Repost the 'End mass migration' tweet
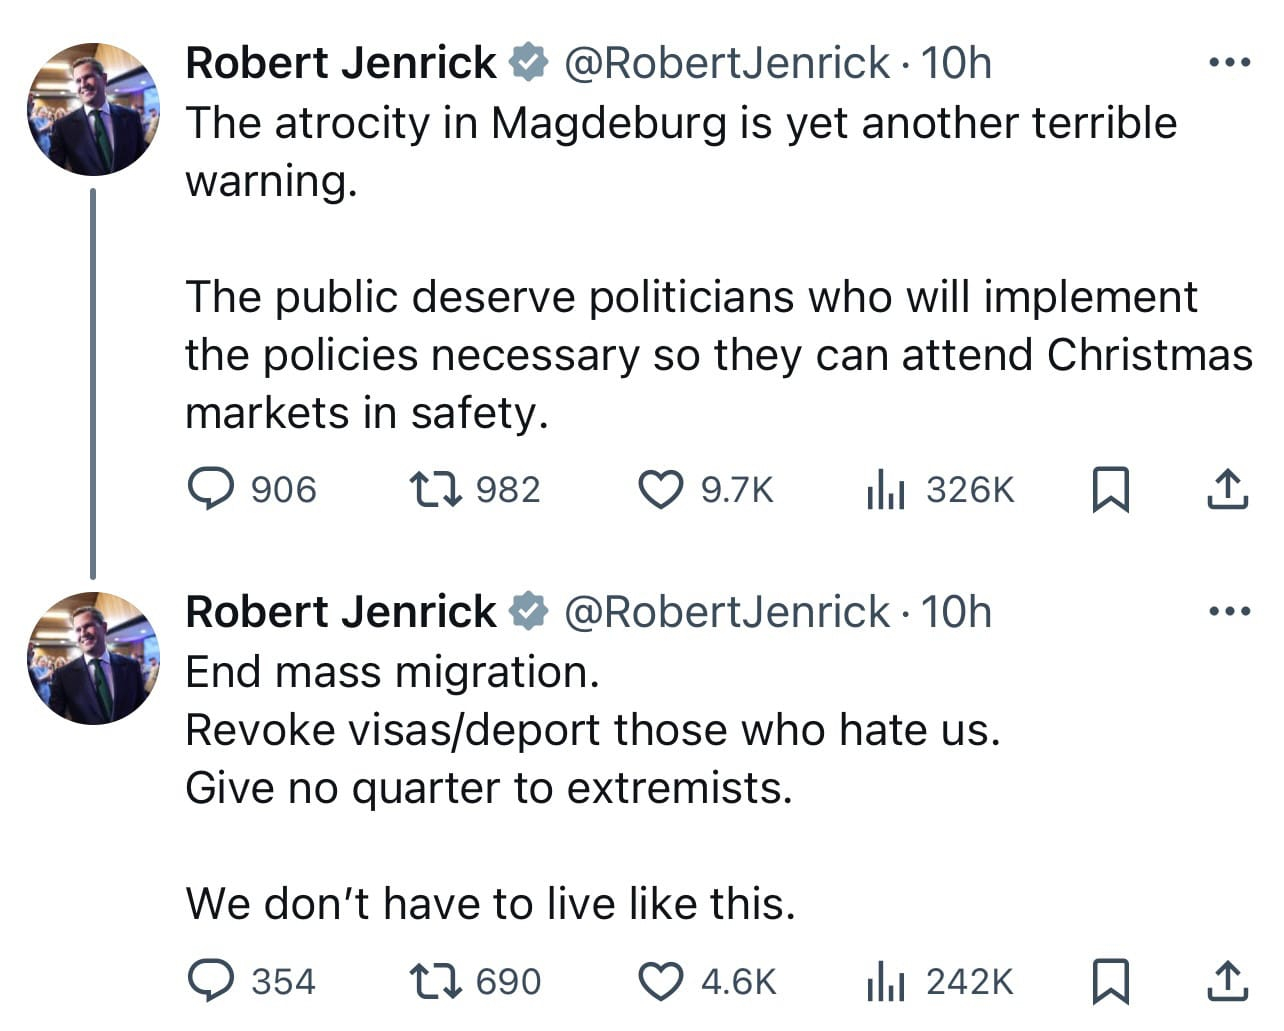 click(x=435, y=981)
